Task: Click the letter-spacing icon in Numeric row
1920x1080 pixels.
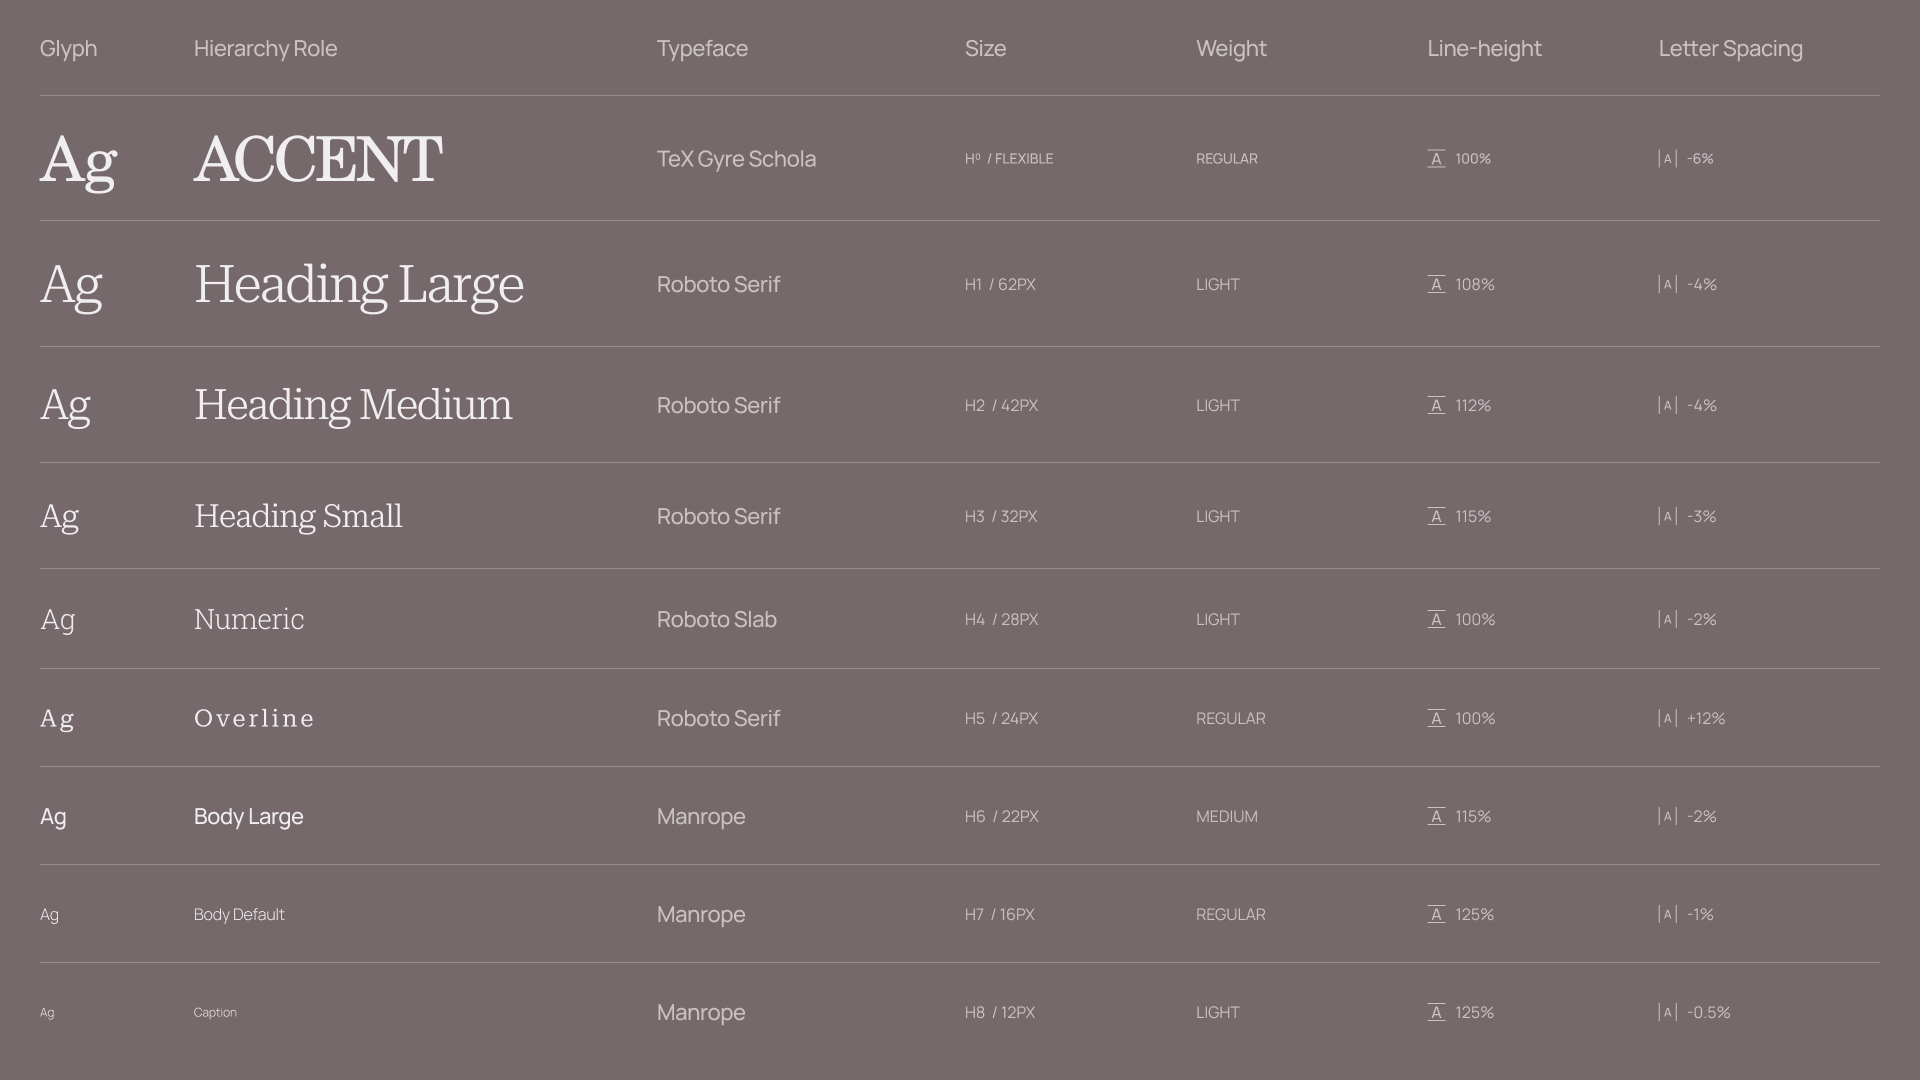Action: click(x=1667, y=620)
